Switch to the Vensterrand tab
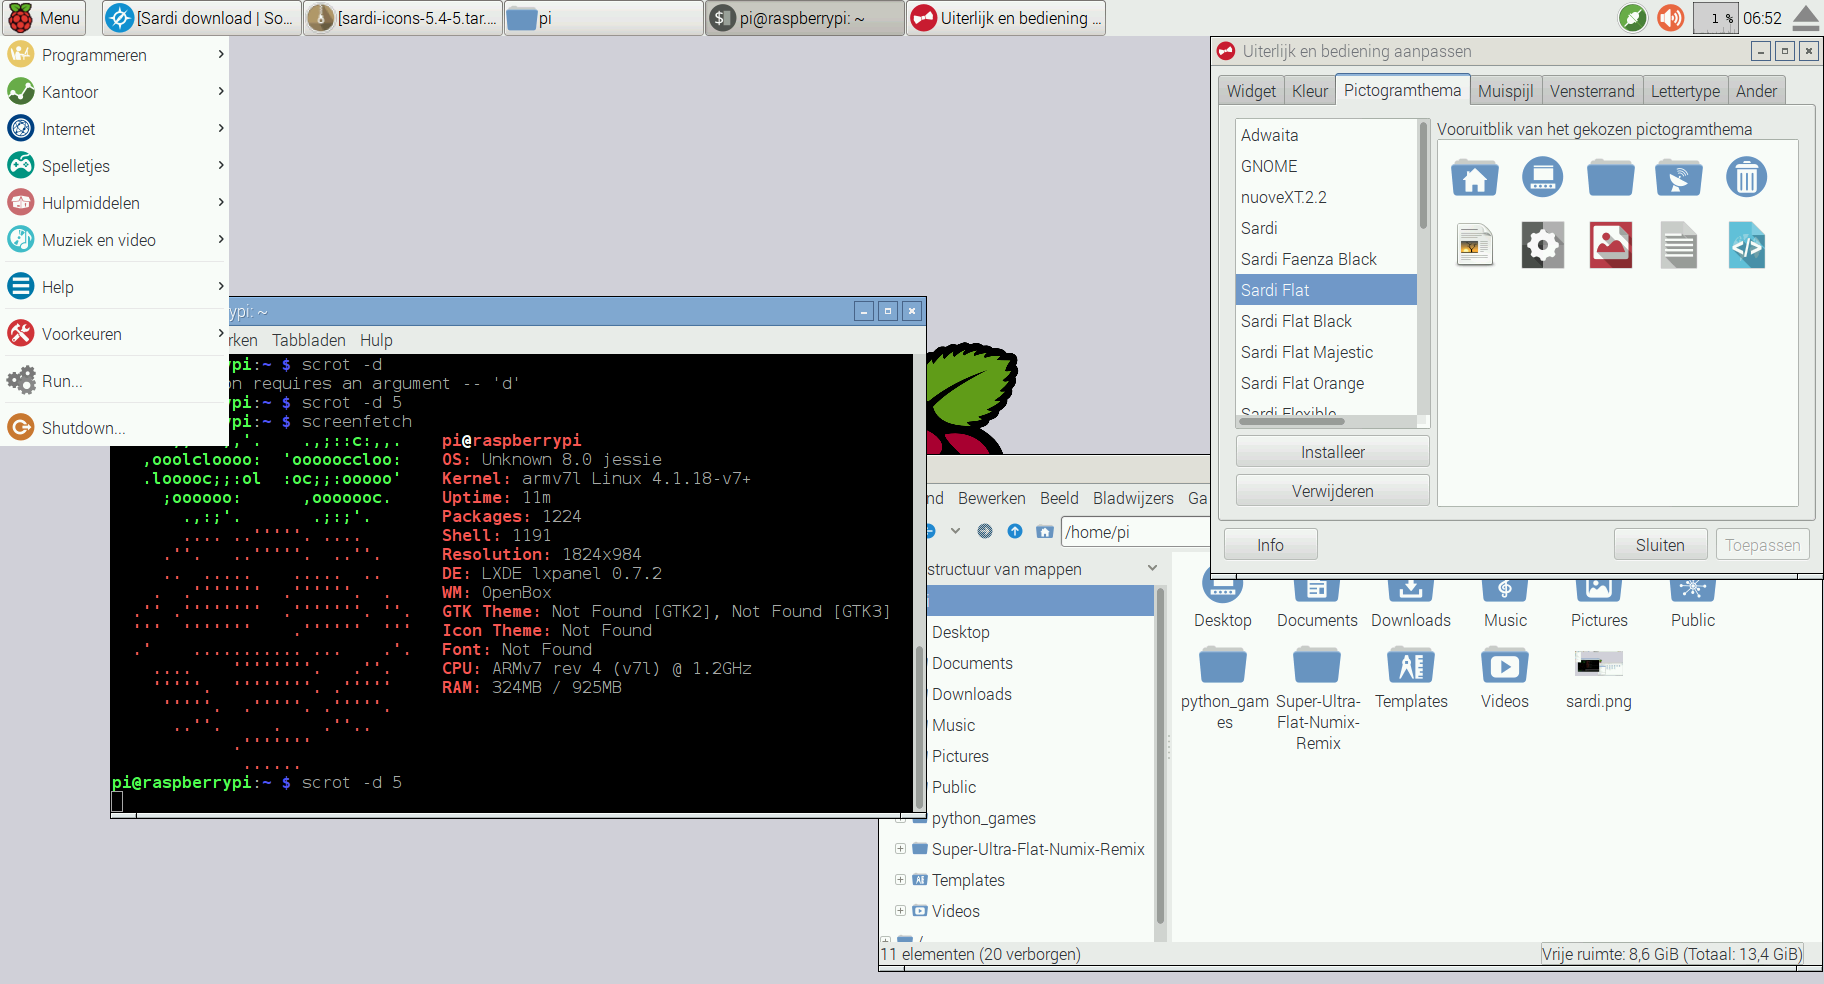This screenshot has width=1824, height=984. tap(1592, 91)
